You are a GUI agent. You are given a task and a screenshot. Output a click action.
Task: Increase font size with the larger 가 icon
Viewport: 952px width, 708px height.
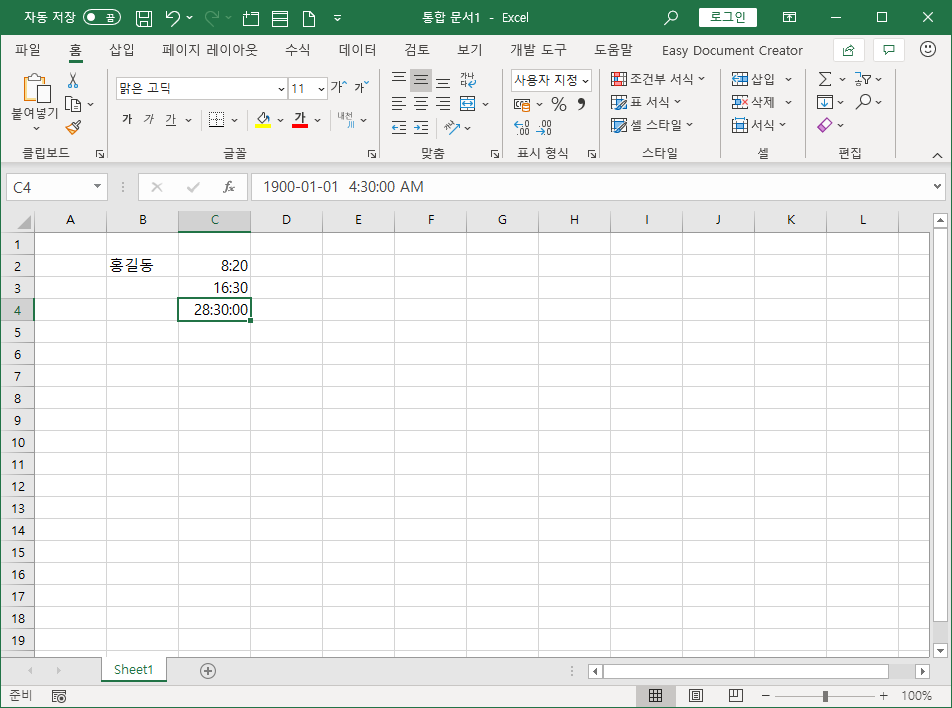(338, 87)
